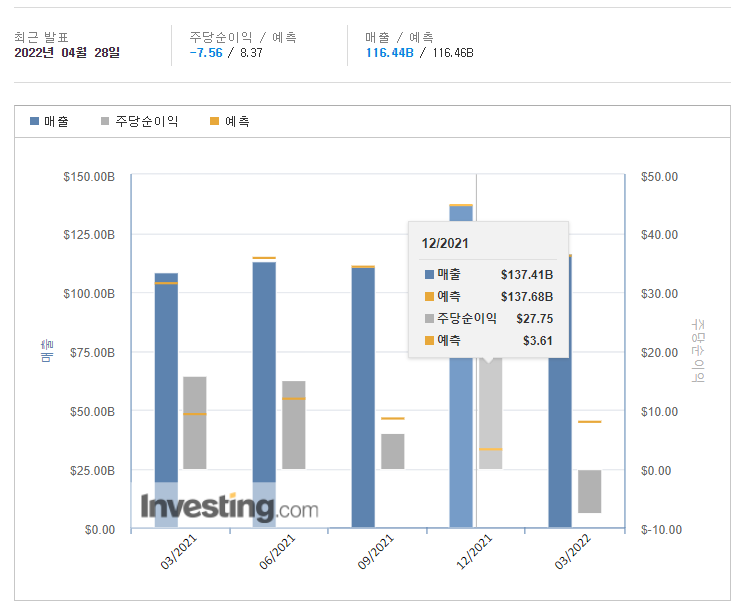Select the 09/2021 gray EPS bar
This screenshot has height=607, width=739.
[x=393, y=451]
